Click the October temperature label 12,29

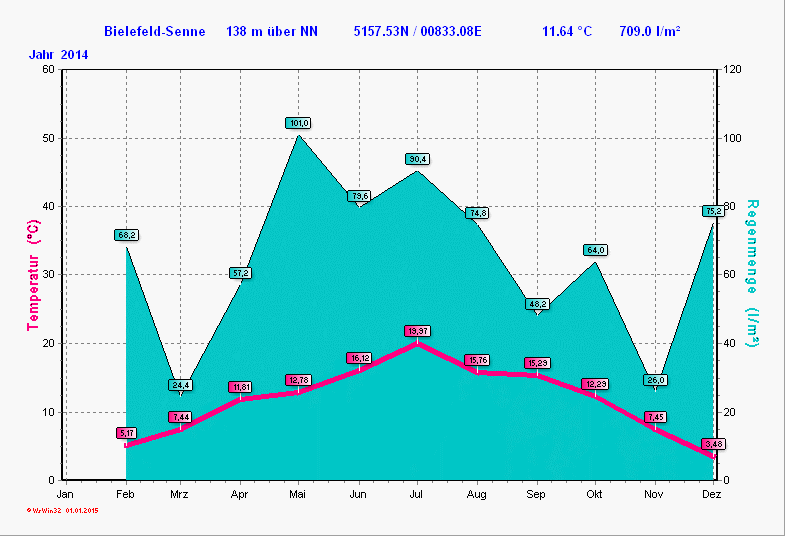pyautogui.click(x=595, y=384)
